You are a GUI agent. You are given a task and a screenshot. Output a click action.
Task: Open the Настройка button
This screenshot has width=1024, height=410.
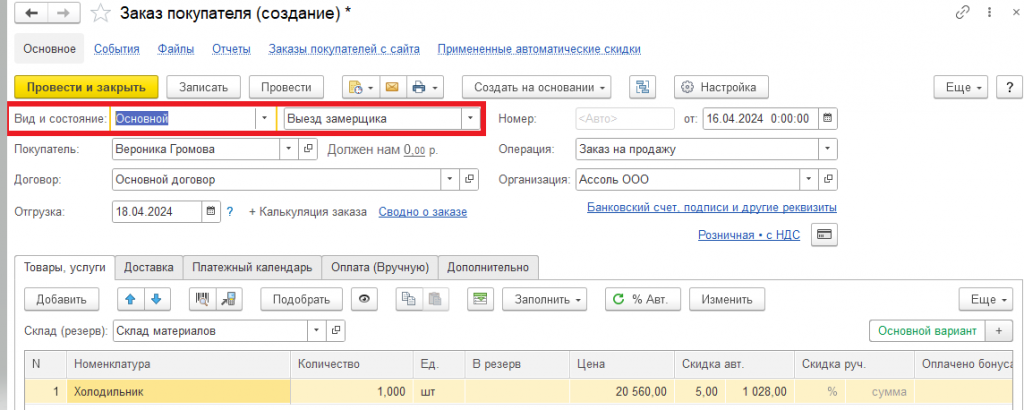[x=721, y=87]
